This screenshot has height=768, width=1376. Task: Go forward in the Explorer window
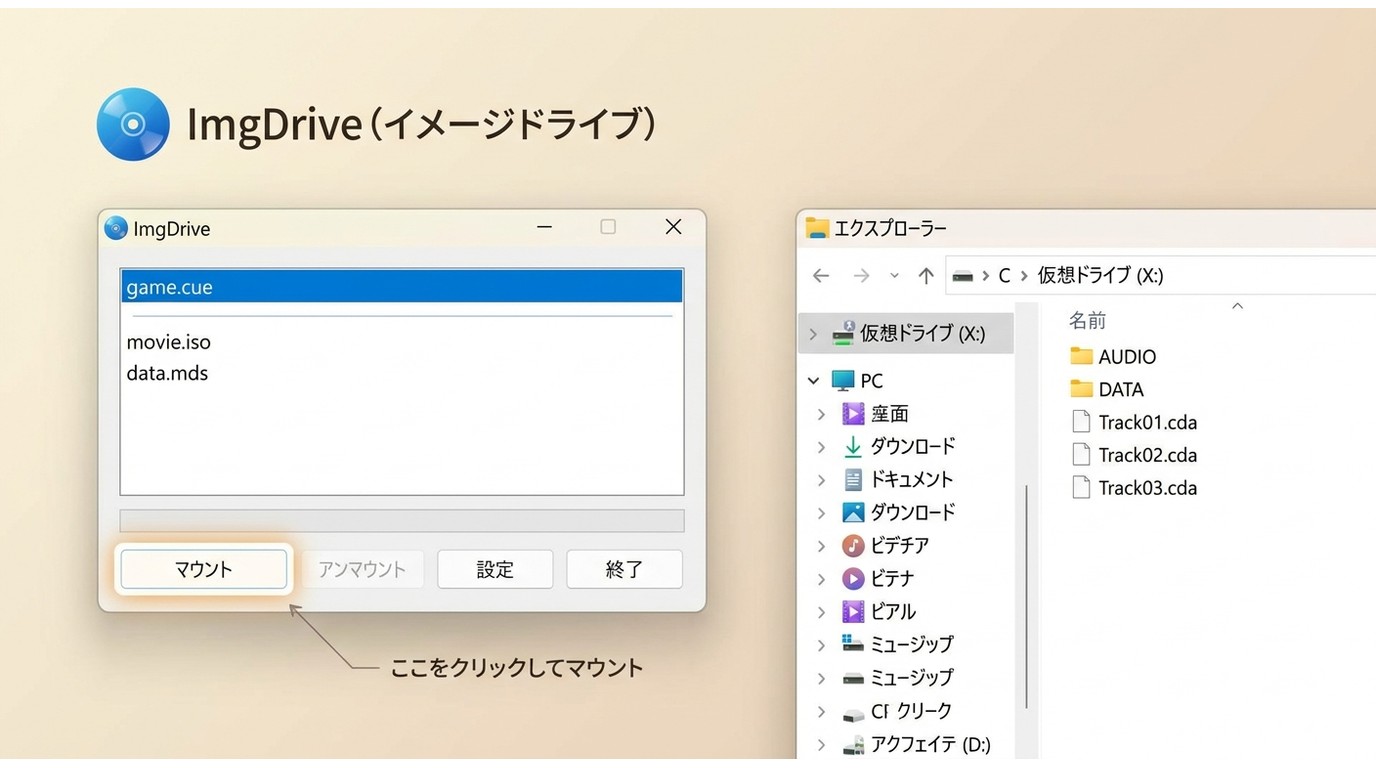(x=861, y=275)
